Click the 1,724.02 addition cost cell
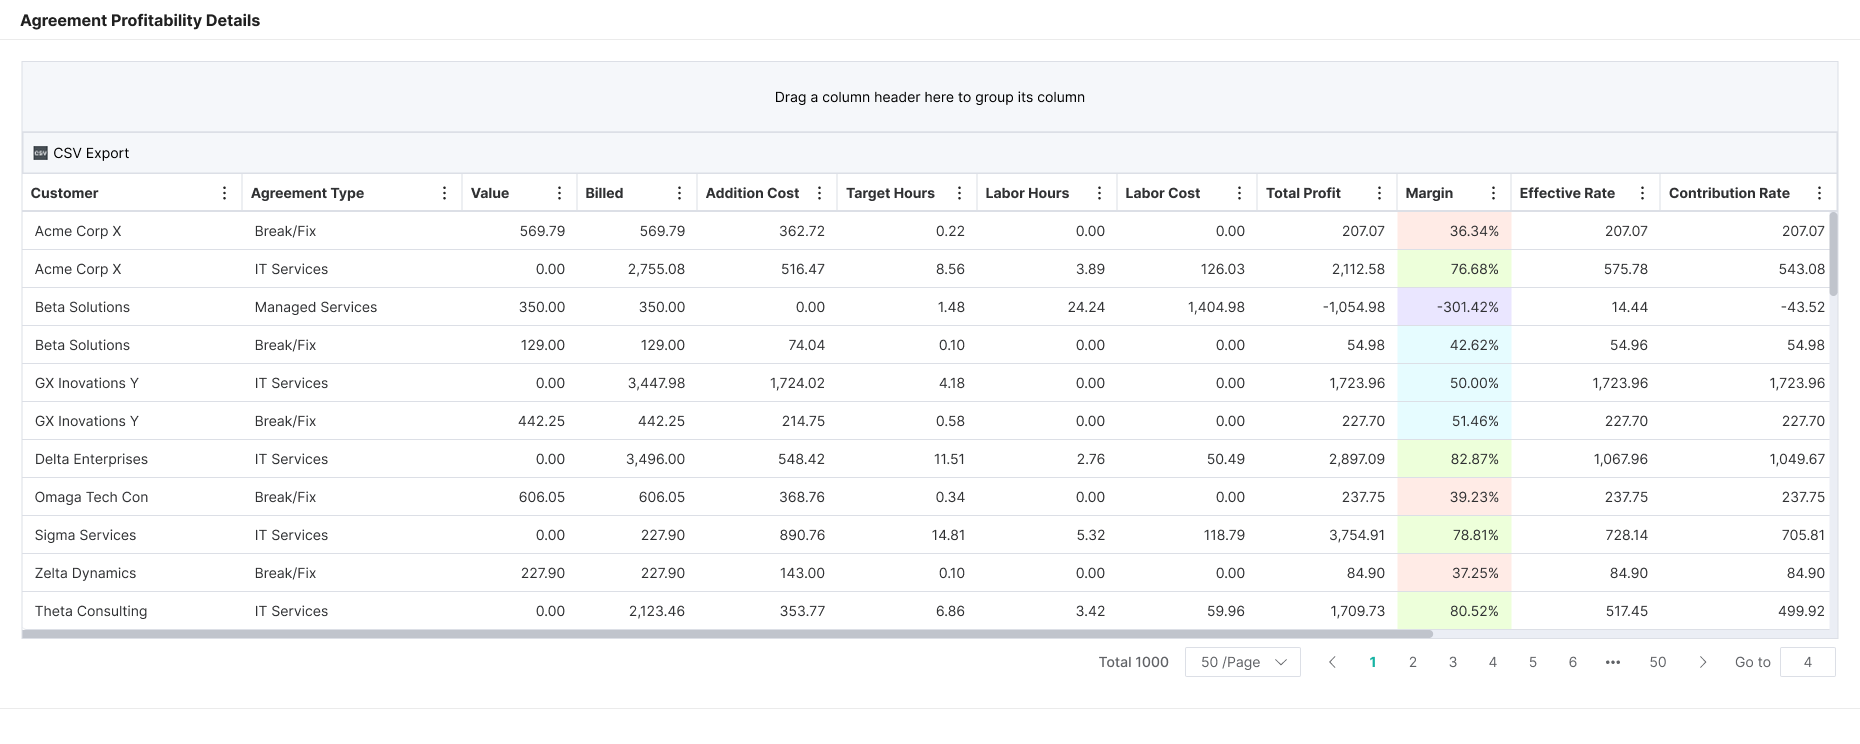This screenshot has height=744, width=1860. pyautogui.click(x=767, y=383)
